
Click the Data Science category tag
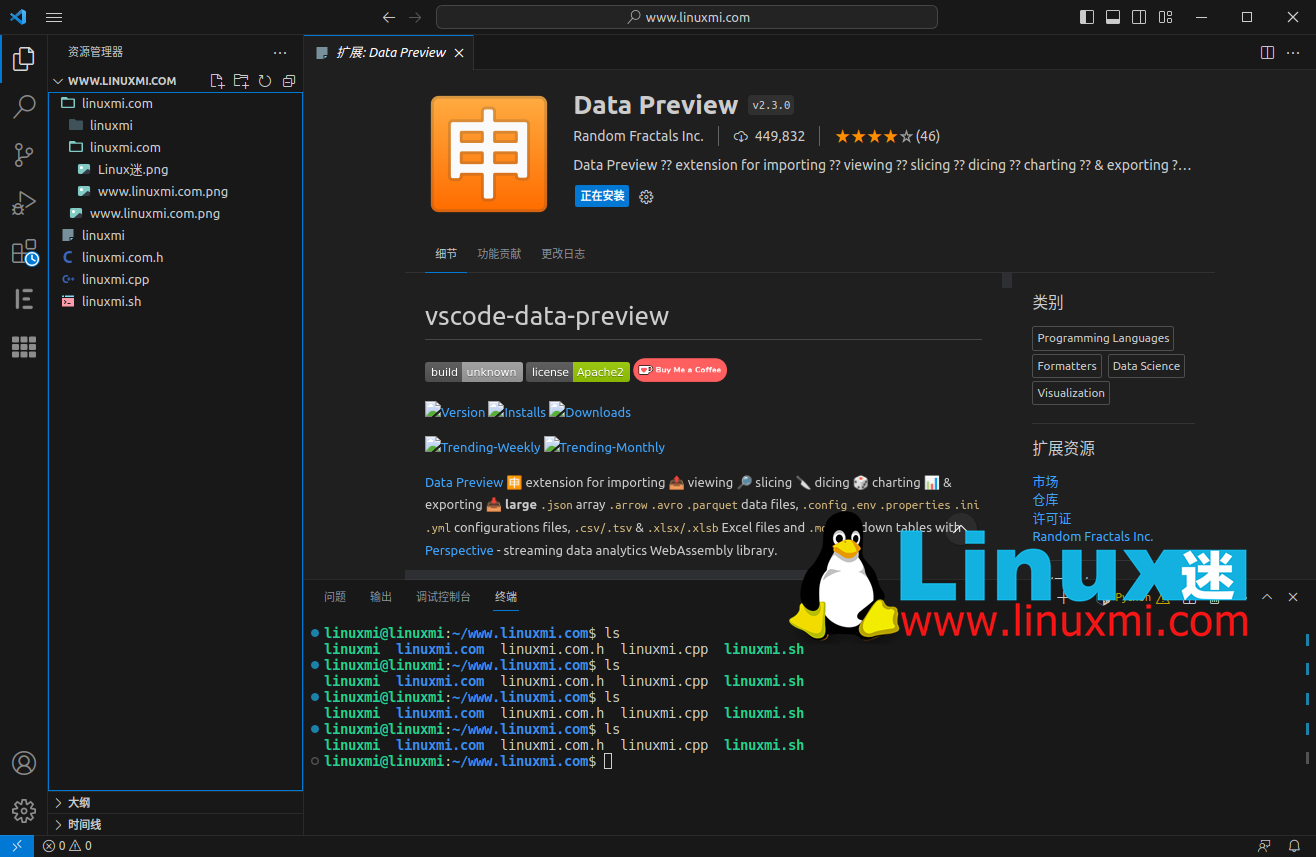(1146, 366)
